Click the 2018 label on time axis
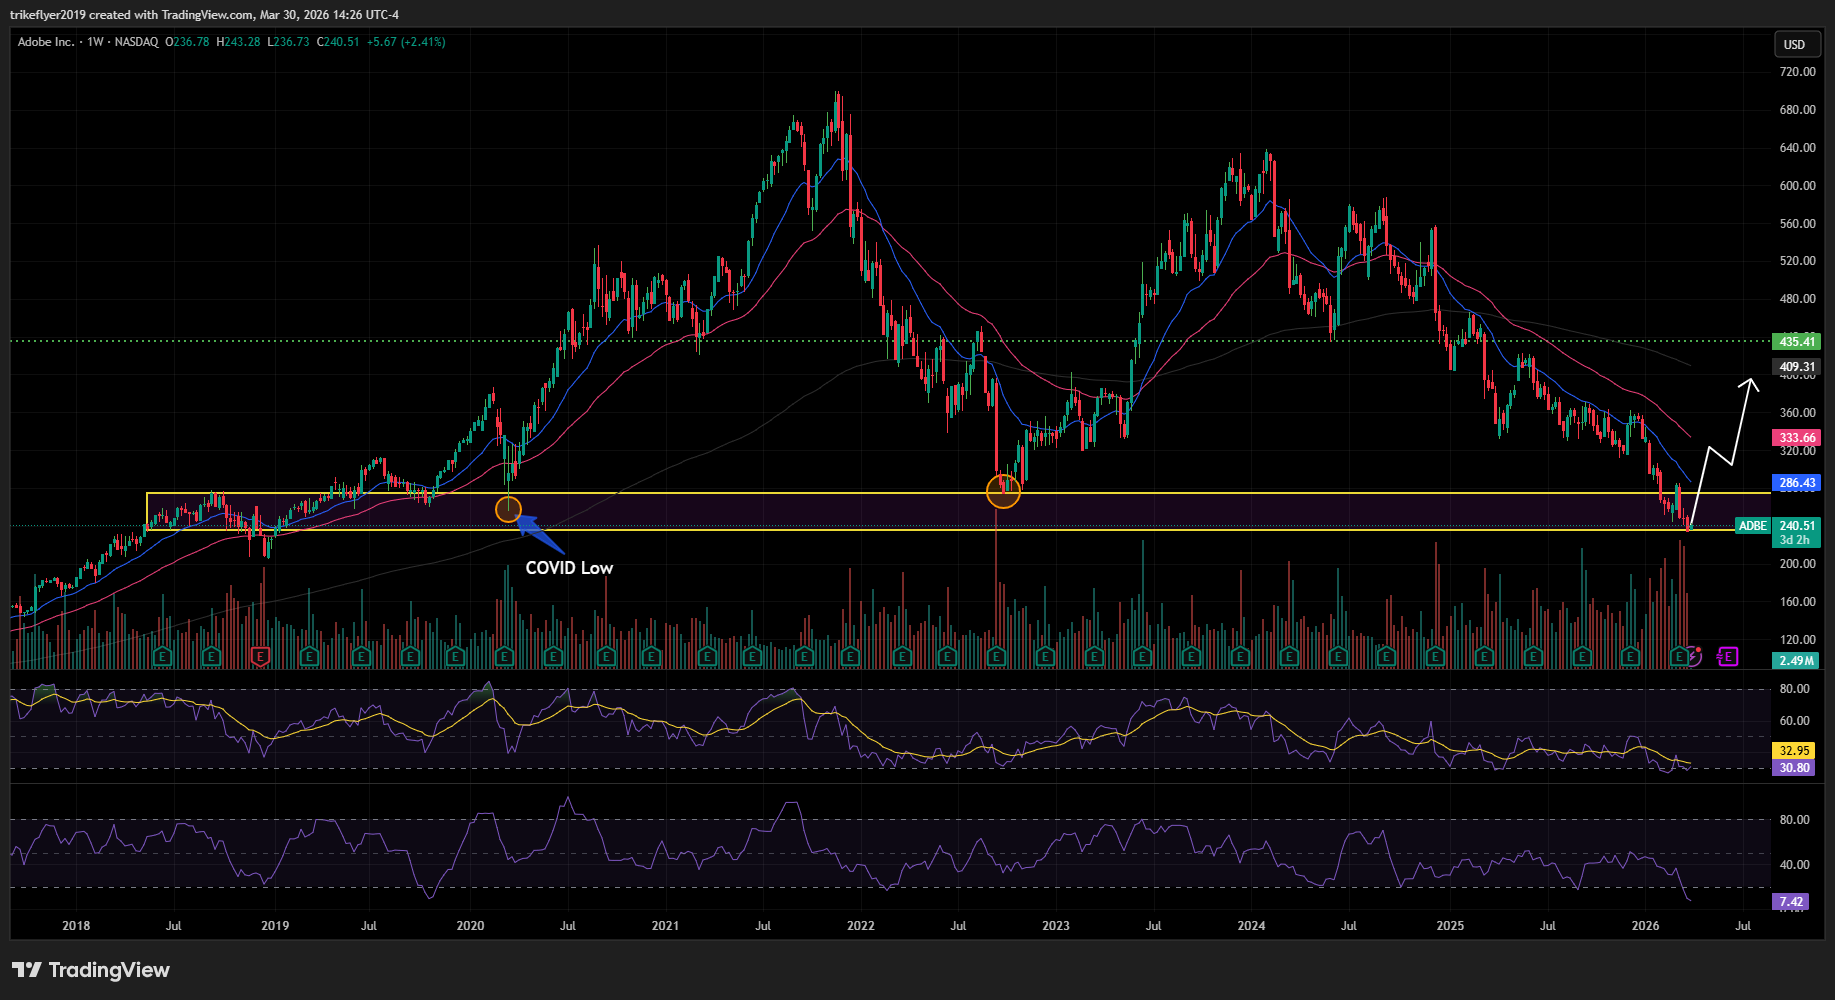 coord(76,926)
